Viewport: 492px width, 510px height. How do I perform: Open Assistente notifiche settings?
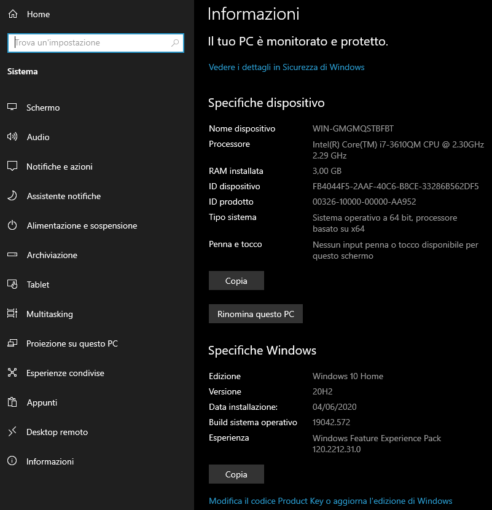[x=64, y=196]
